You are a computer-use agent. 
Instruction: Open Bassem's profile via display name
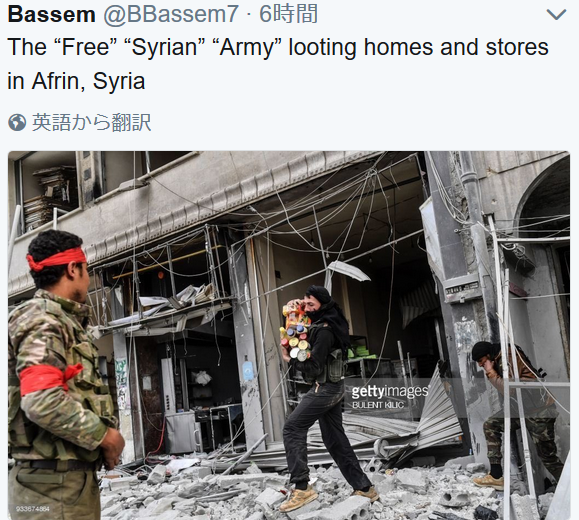pos(51,14)
